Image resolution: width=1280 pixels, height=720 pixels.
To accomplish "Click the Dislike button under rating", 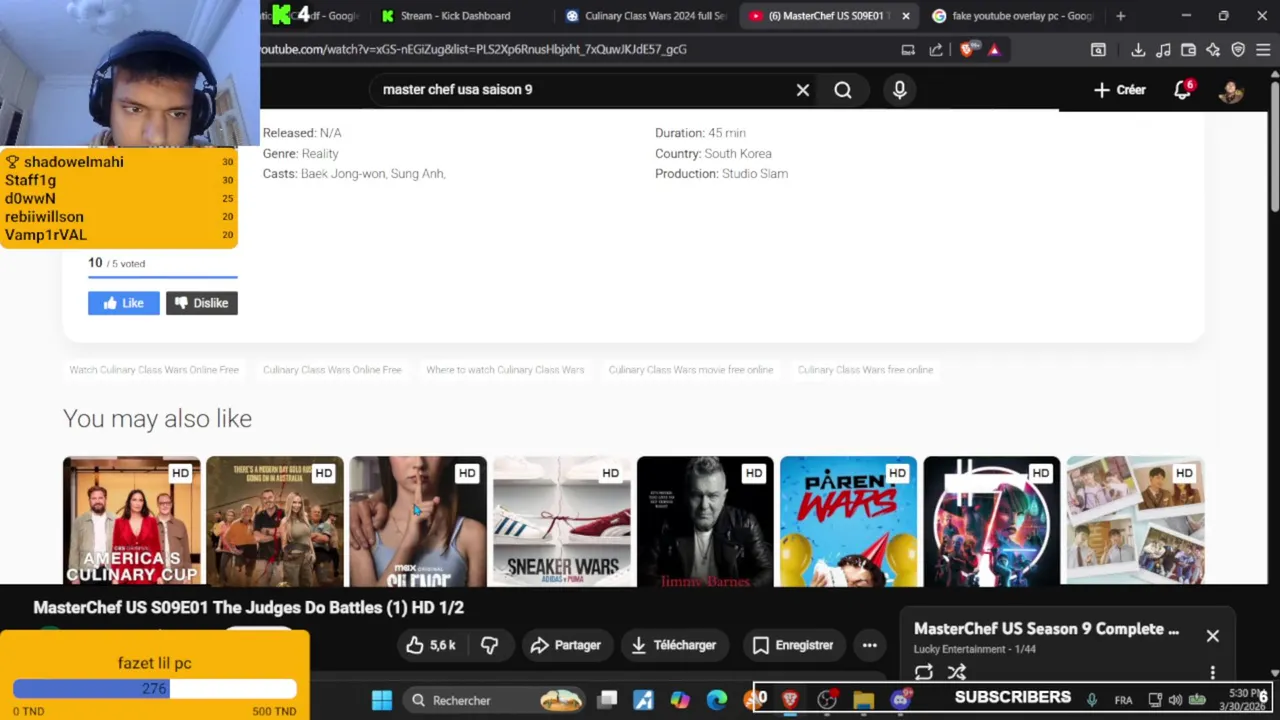I will pos(202,303).
